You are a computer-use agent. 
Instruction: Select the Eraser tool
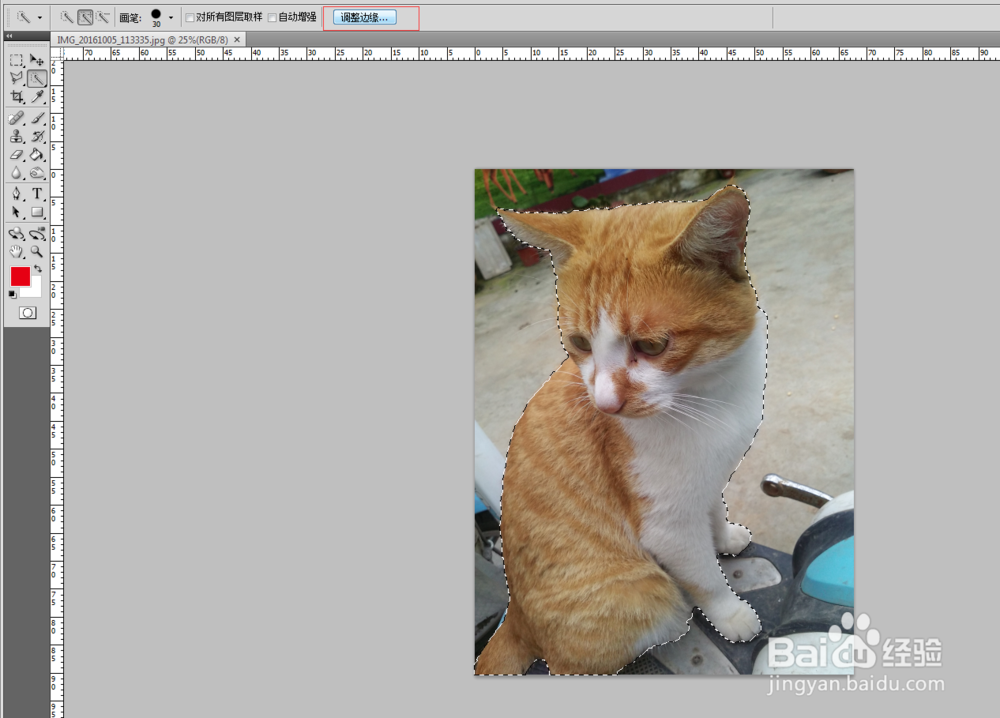[x=17, y=155]
